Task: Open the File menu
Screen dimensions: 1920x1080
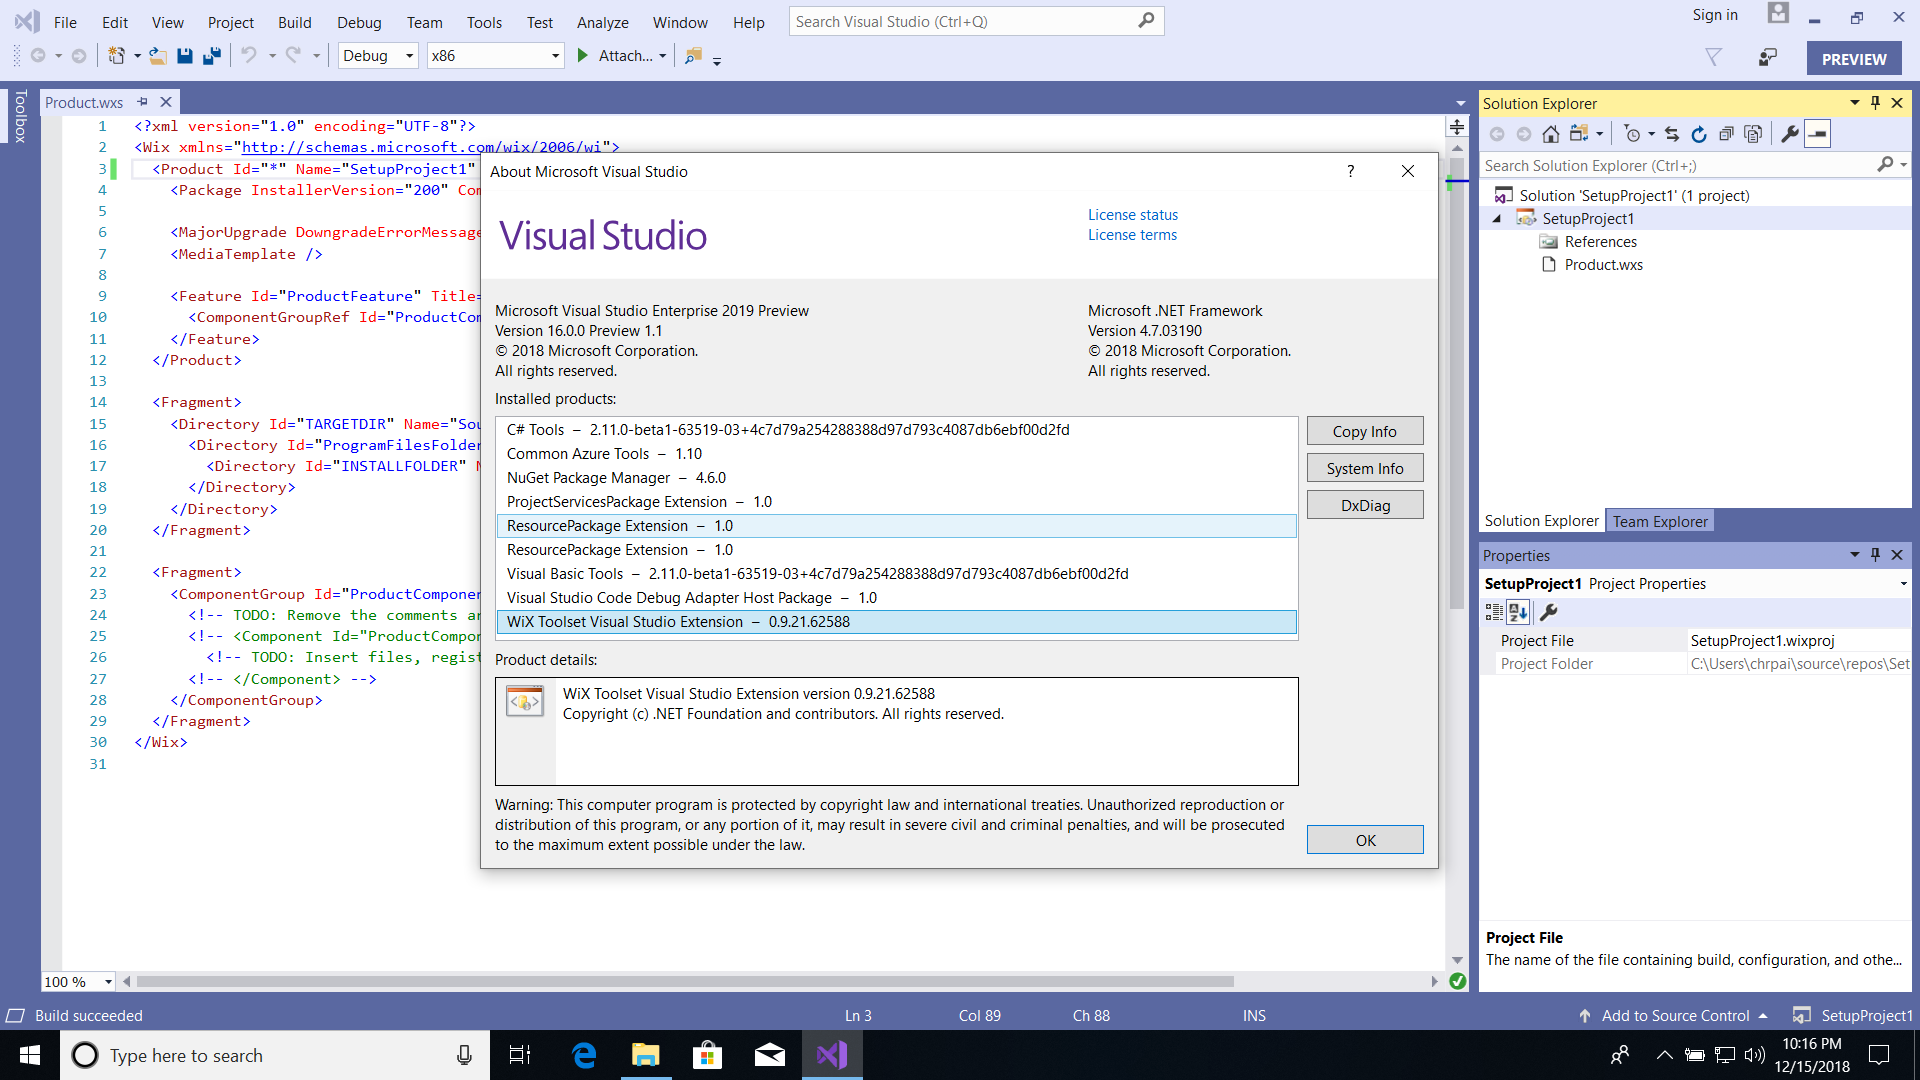Action: pos(65,22)
